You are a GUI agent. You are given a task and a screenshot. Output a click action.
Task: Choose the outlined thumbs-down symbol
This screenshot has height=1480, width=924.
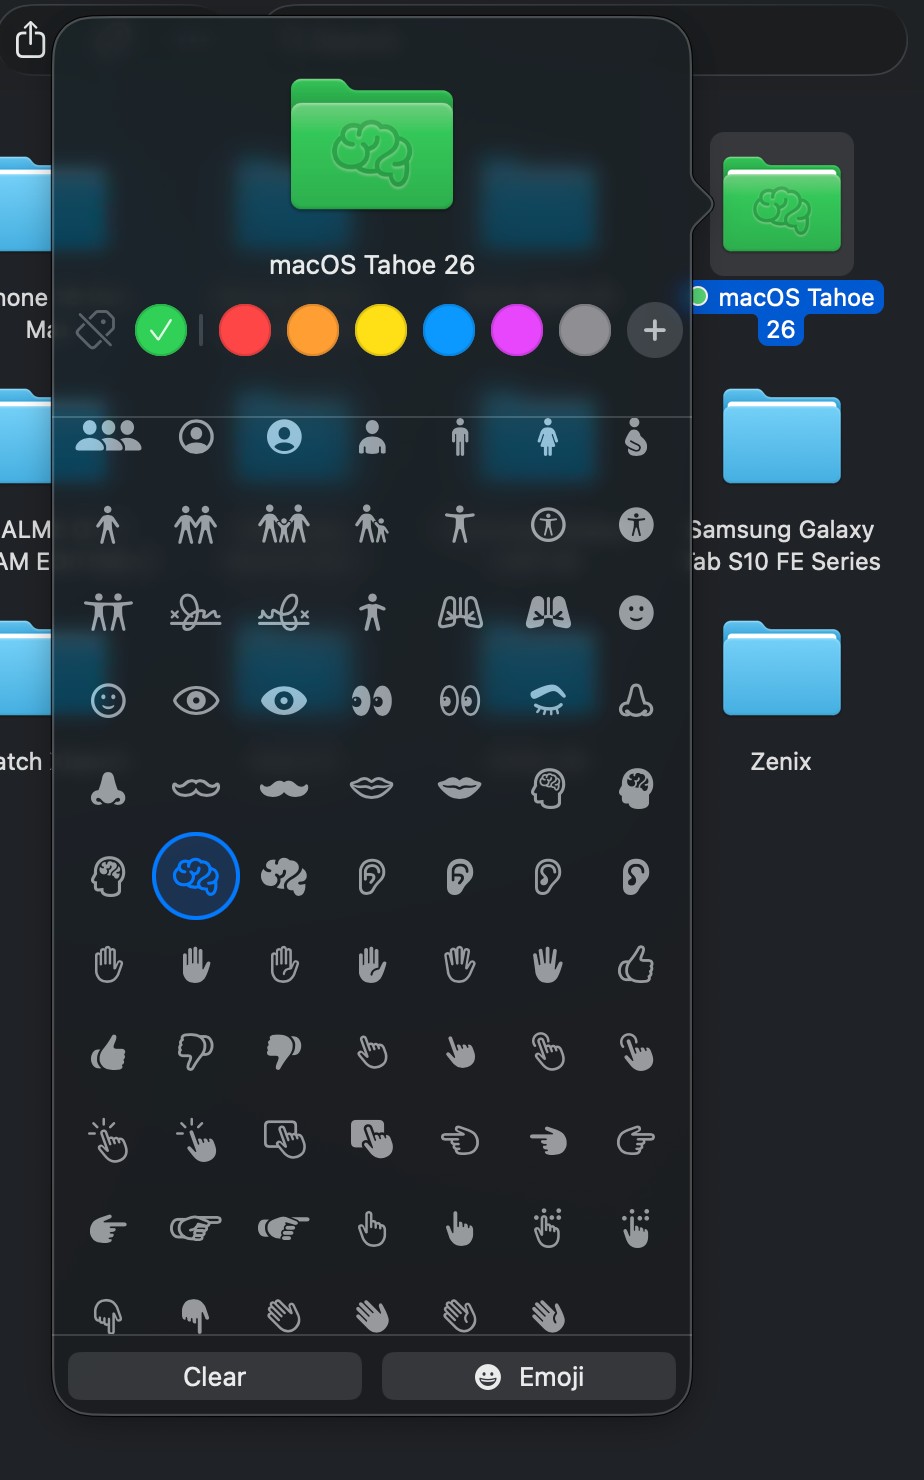pyautogui.click(x=196, y=1052)
